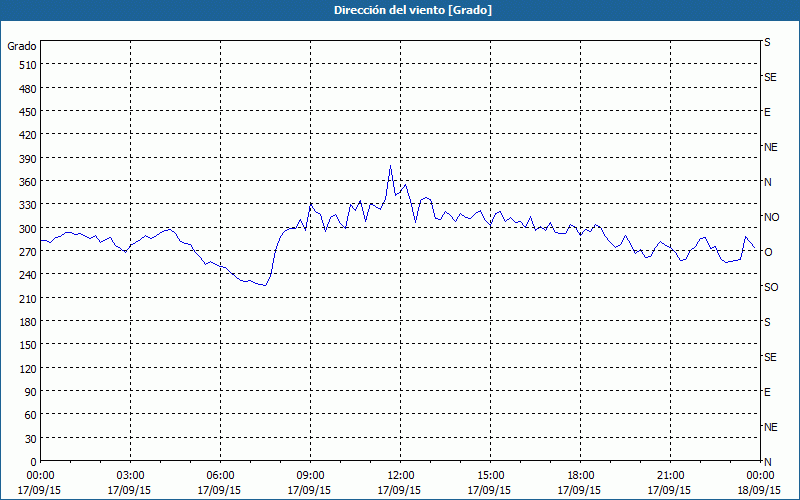Select compass label "NE" beside the 30 gridline

(771, 427)
